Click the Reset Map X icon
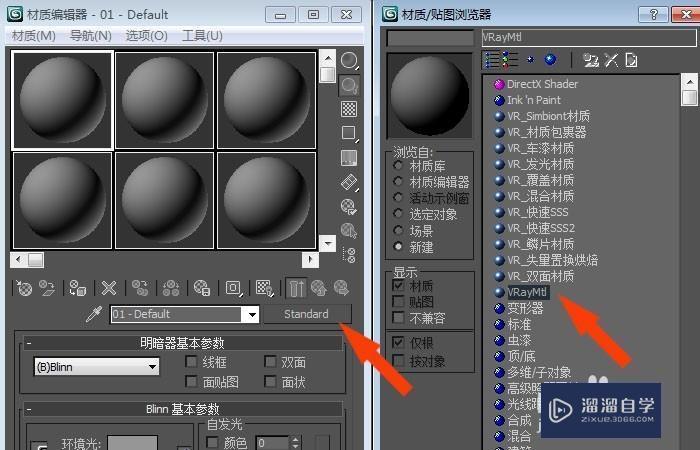Viewport: 700px width, 450px height. click(108, 288)
